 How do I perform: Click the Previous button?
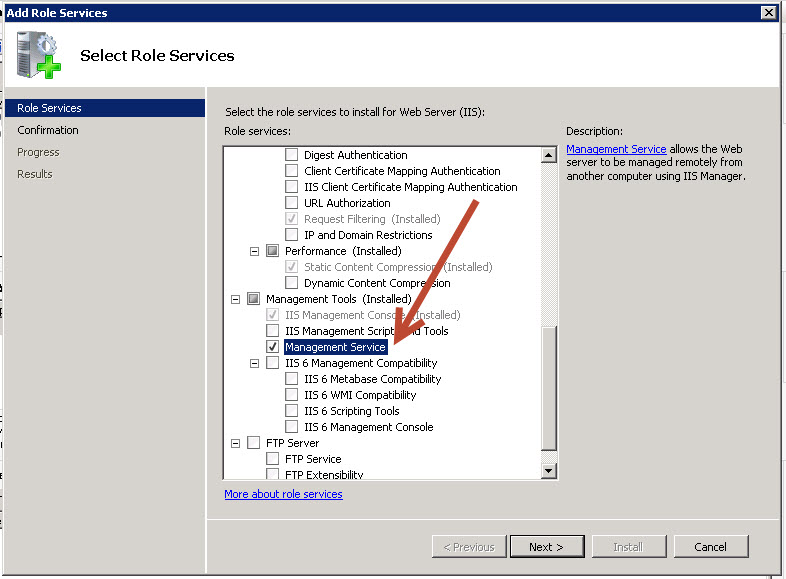[469, 546]
